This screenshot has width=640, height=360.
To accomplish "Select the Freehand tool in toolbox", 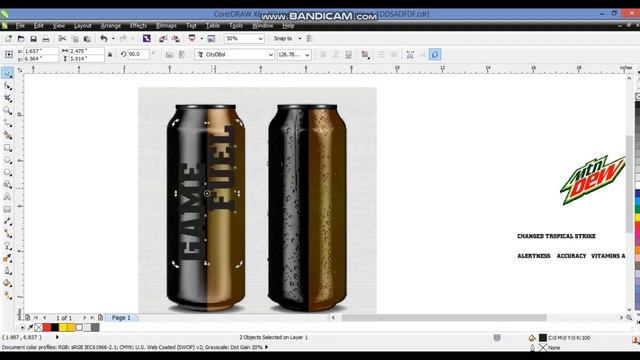I will pyautogui.click(x=7, y=123).
